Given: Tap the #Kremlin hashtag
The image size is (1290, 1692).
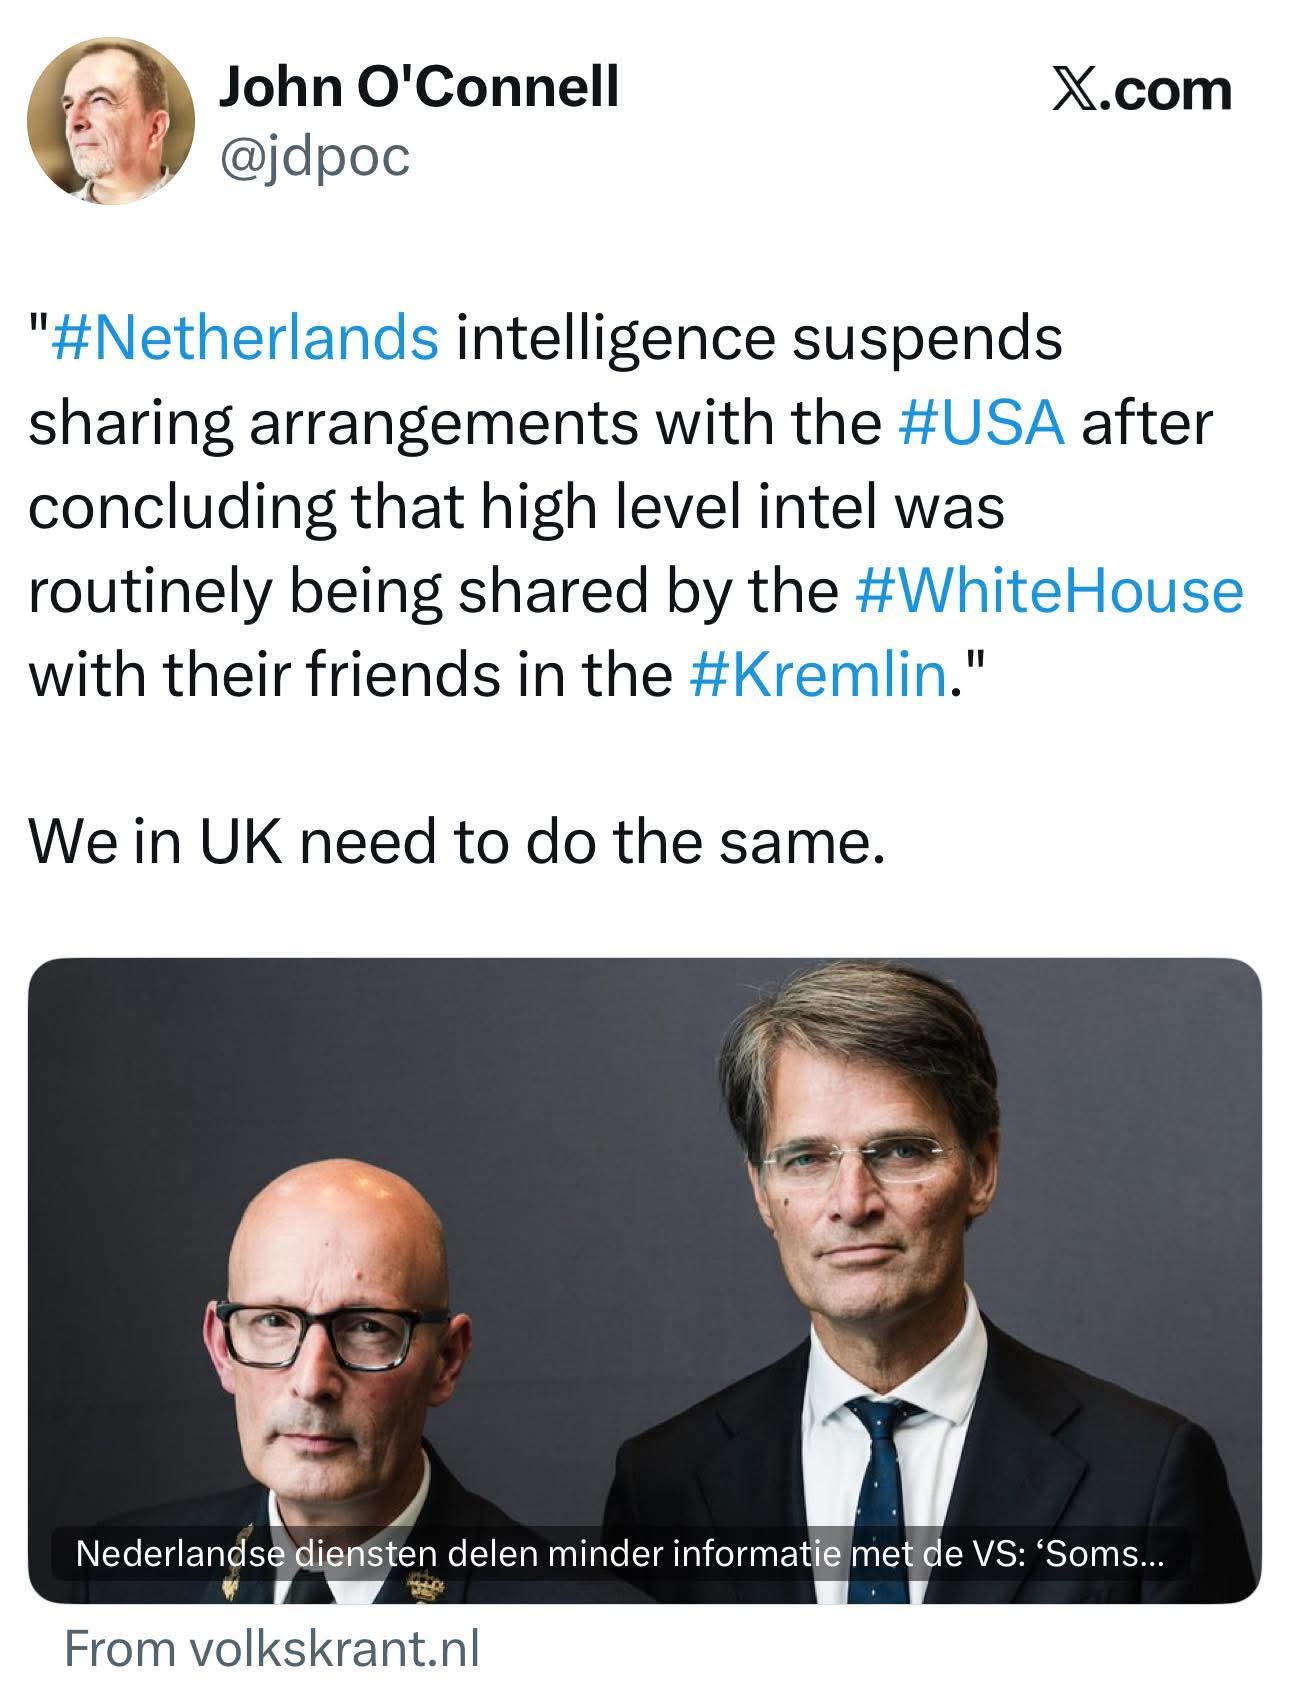Looking at the screenshot, I should coord(818,674).
